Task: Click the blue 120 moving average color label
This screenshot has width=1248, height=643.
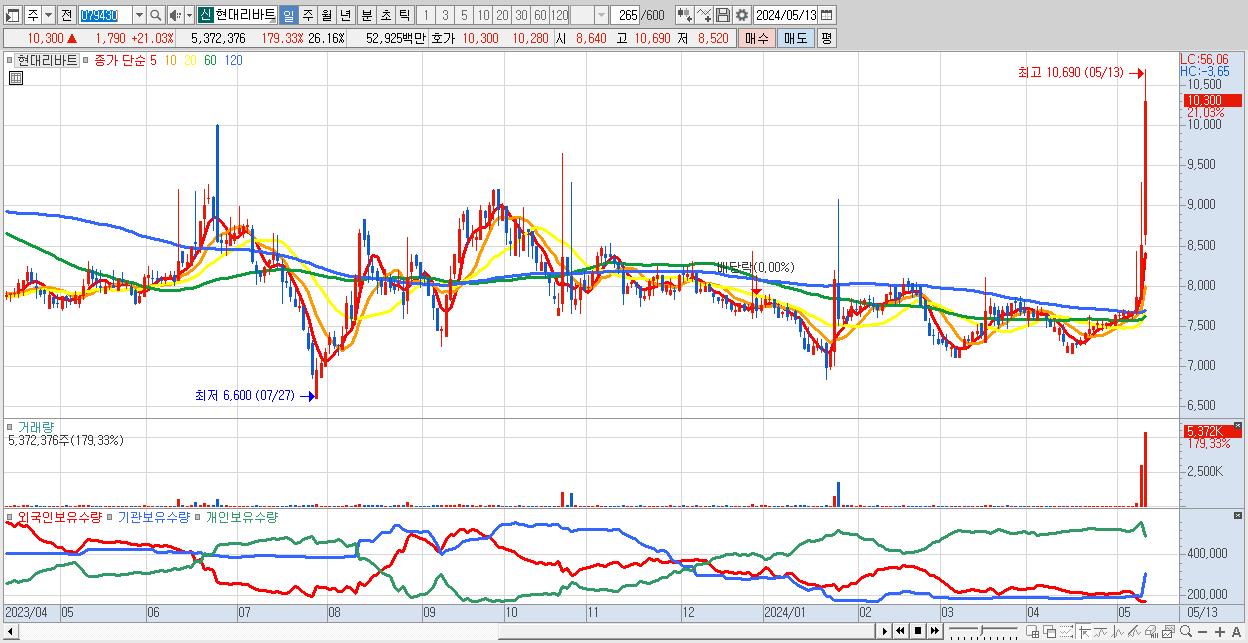Action: tap(233, 60)
